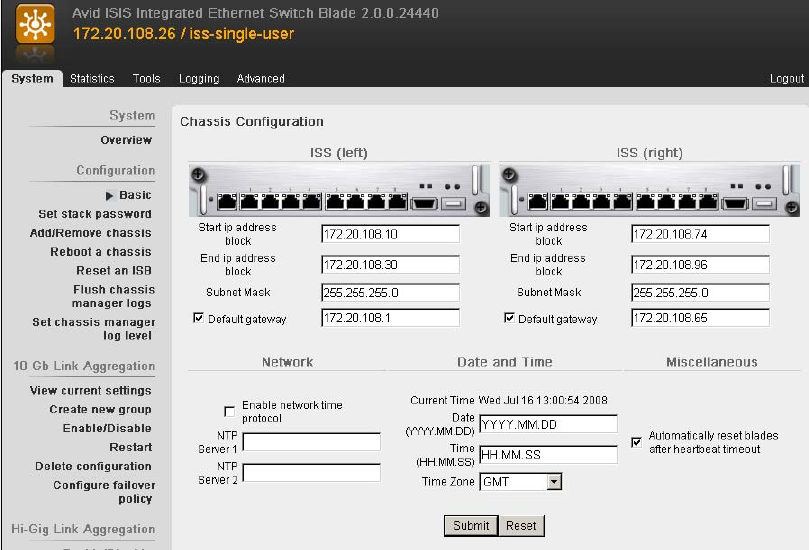
Task: Click the NTP Server 2 field
Action: pos(312,473)
